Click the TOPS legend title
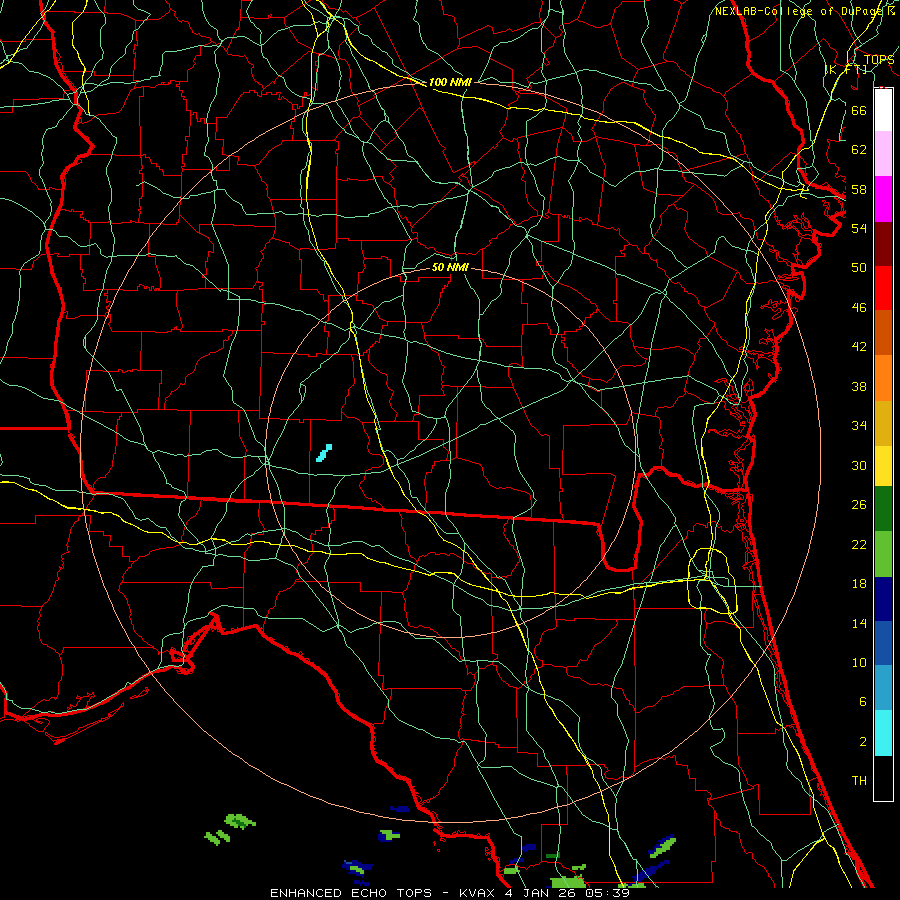Image resolution: width=900 pixels, height=900 pixels. (879, 59)
